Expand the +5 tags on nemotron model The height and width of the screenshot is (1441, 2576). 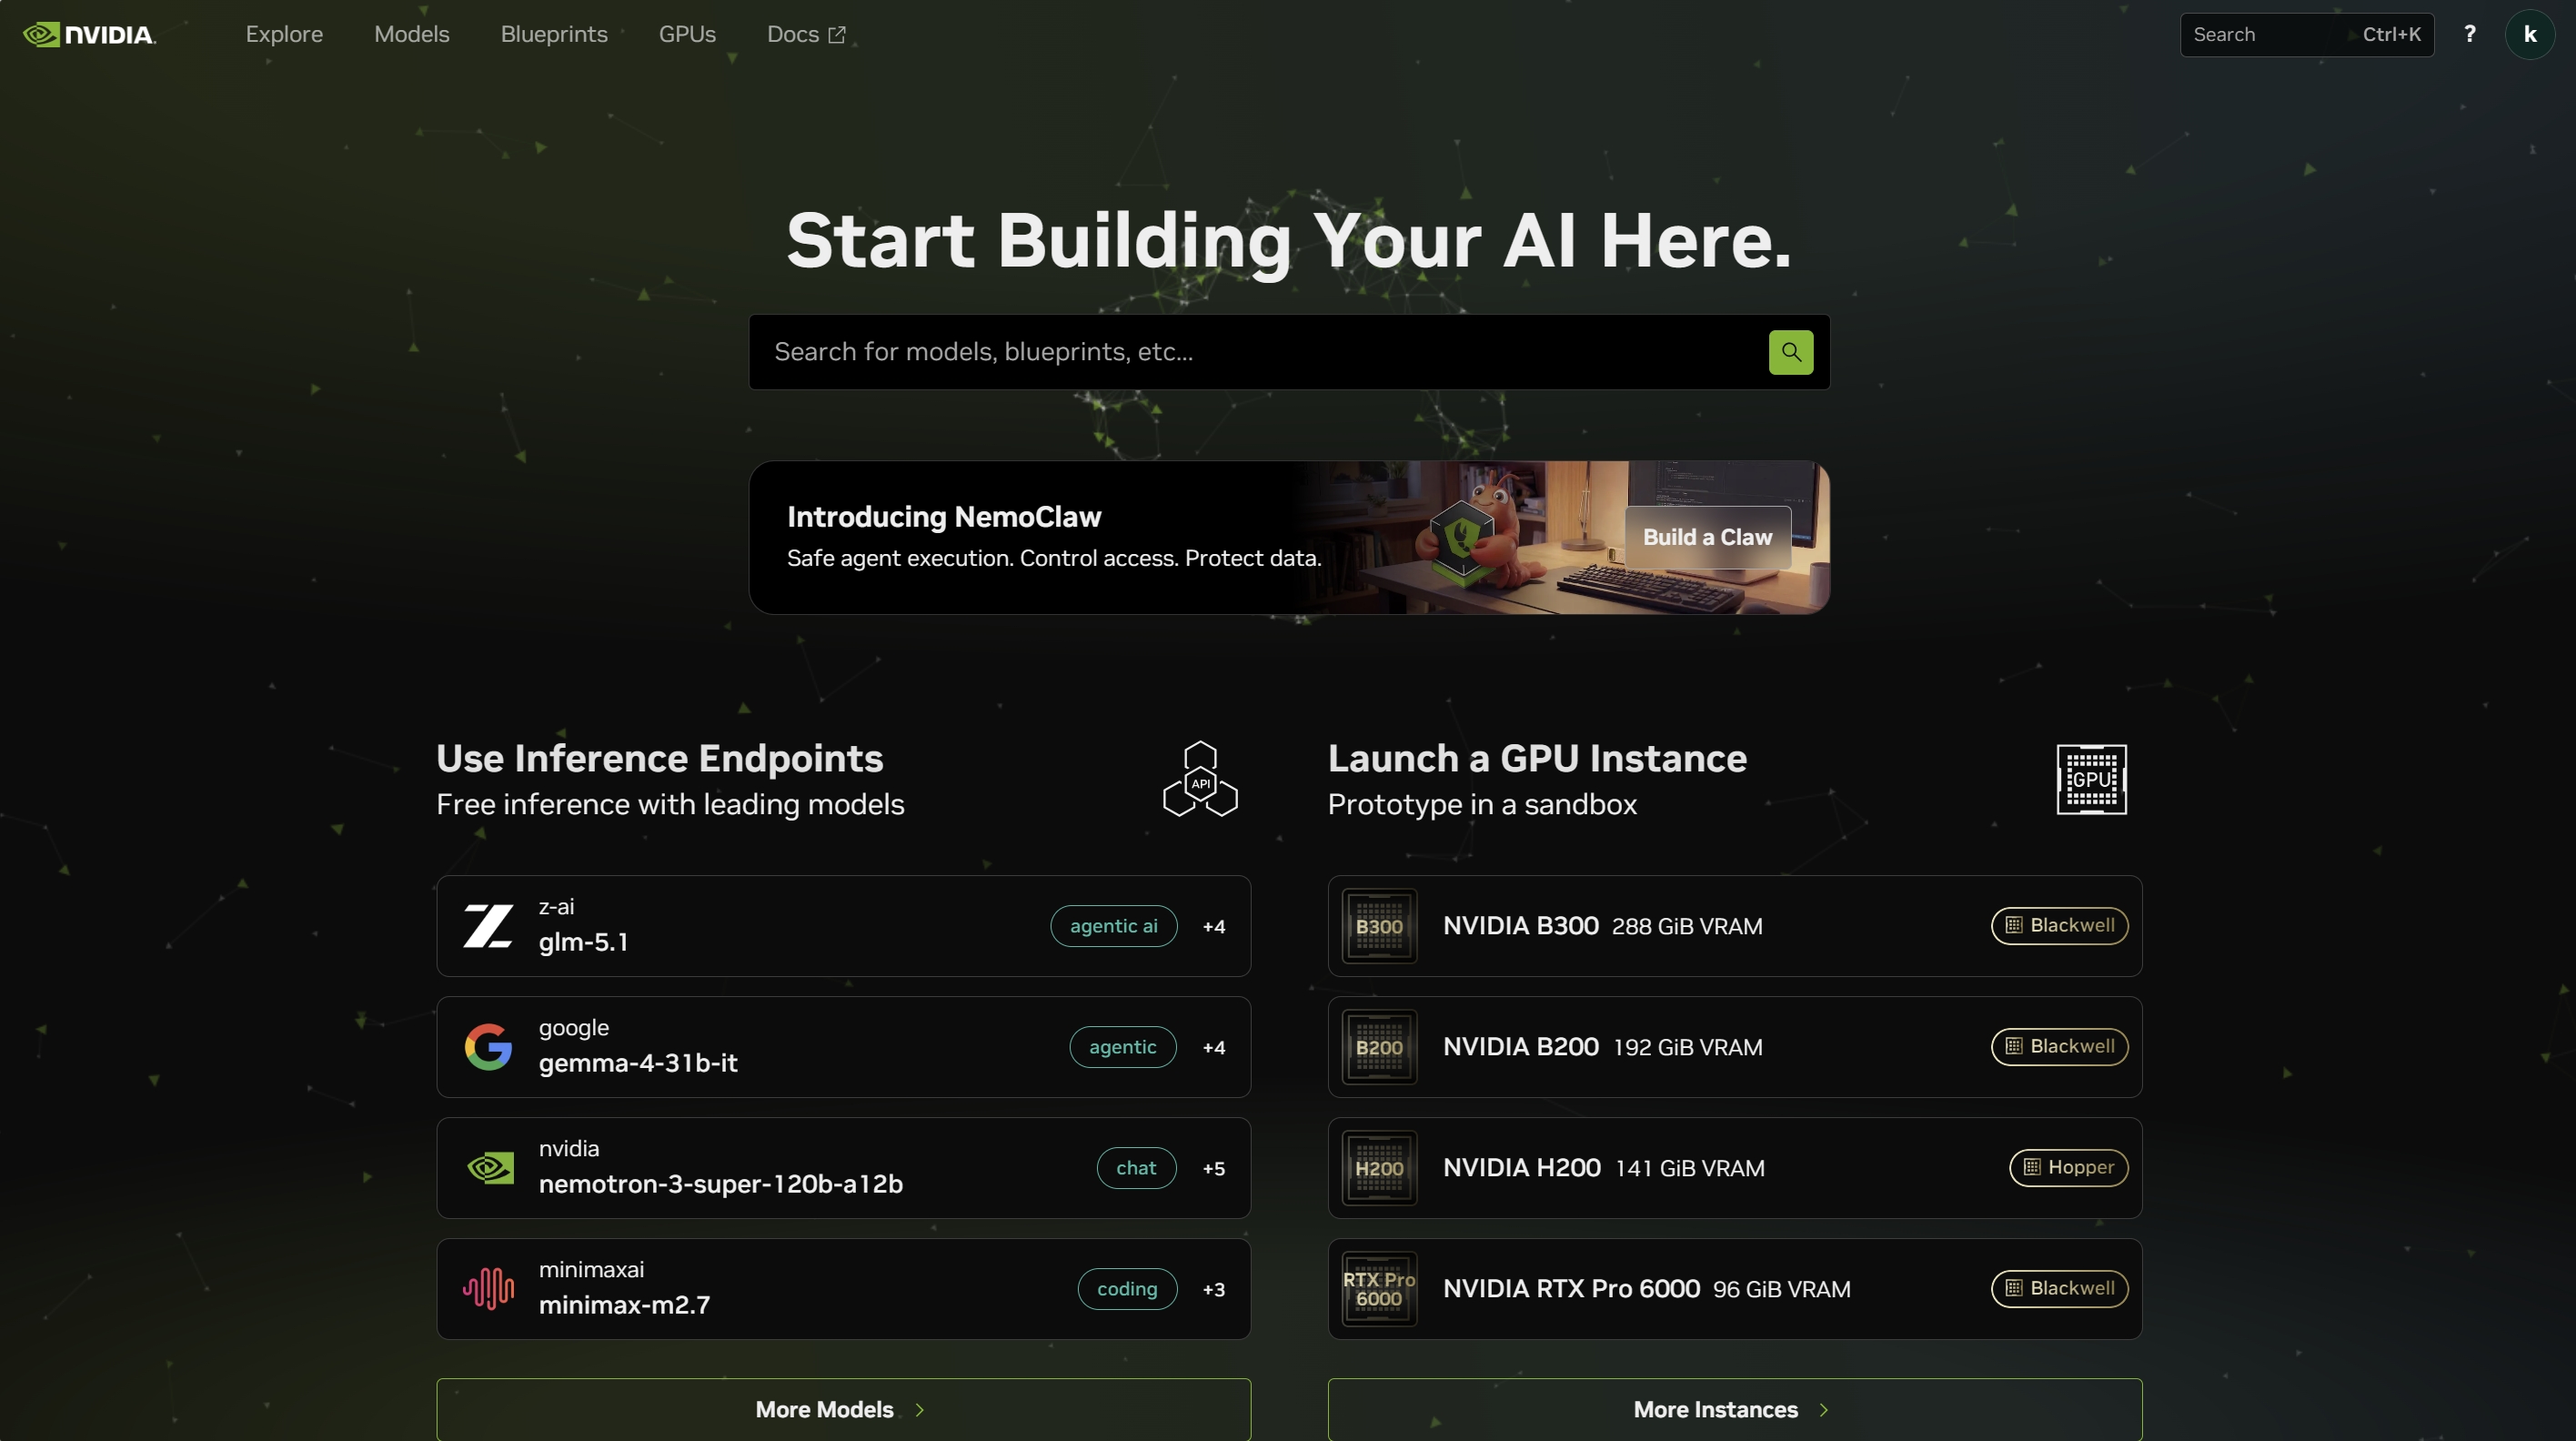point(1213,1169)
